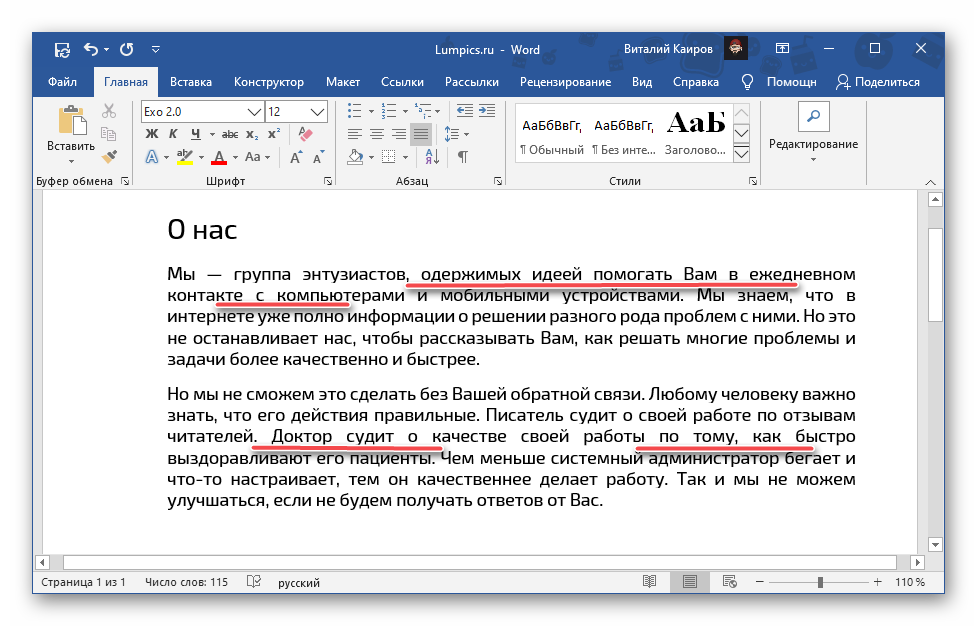This screenshot has height=626, width=977.
Task: Click the Format Painter brush icon
Action: pyautogui.click(x=109, y=156)
